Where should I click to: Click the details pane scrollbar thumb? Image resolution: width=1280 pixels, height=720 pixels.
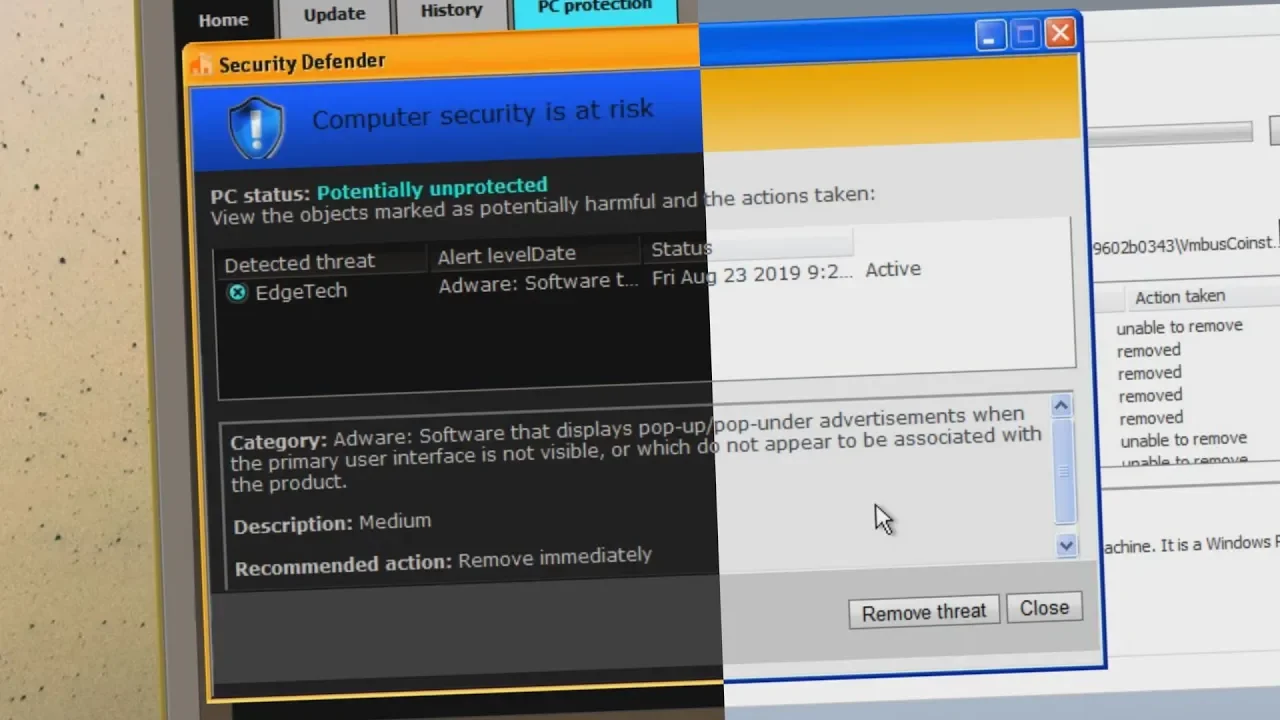(1063, 471)
